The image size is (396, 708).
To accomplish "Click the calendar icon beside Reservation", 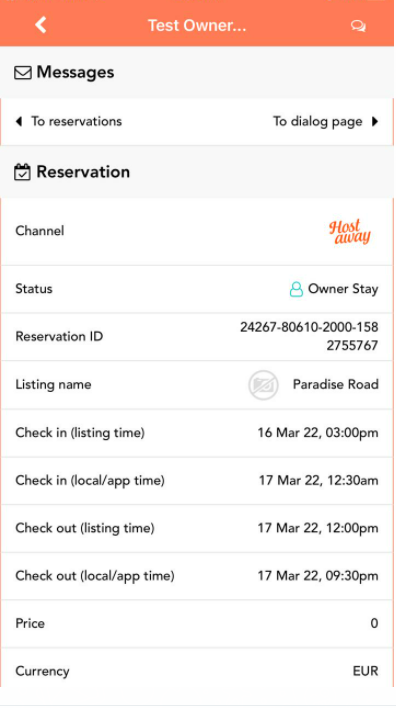I will 23,172.
